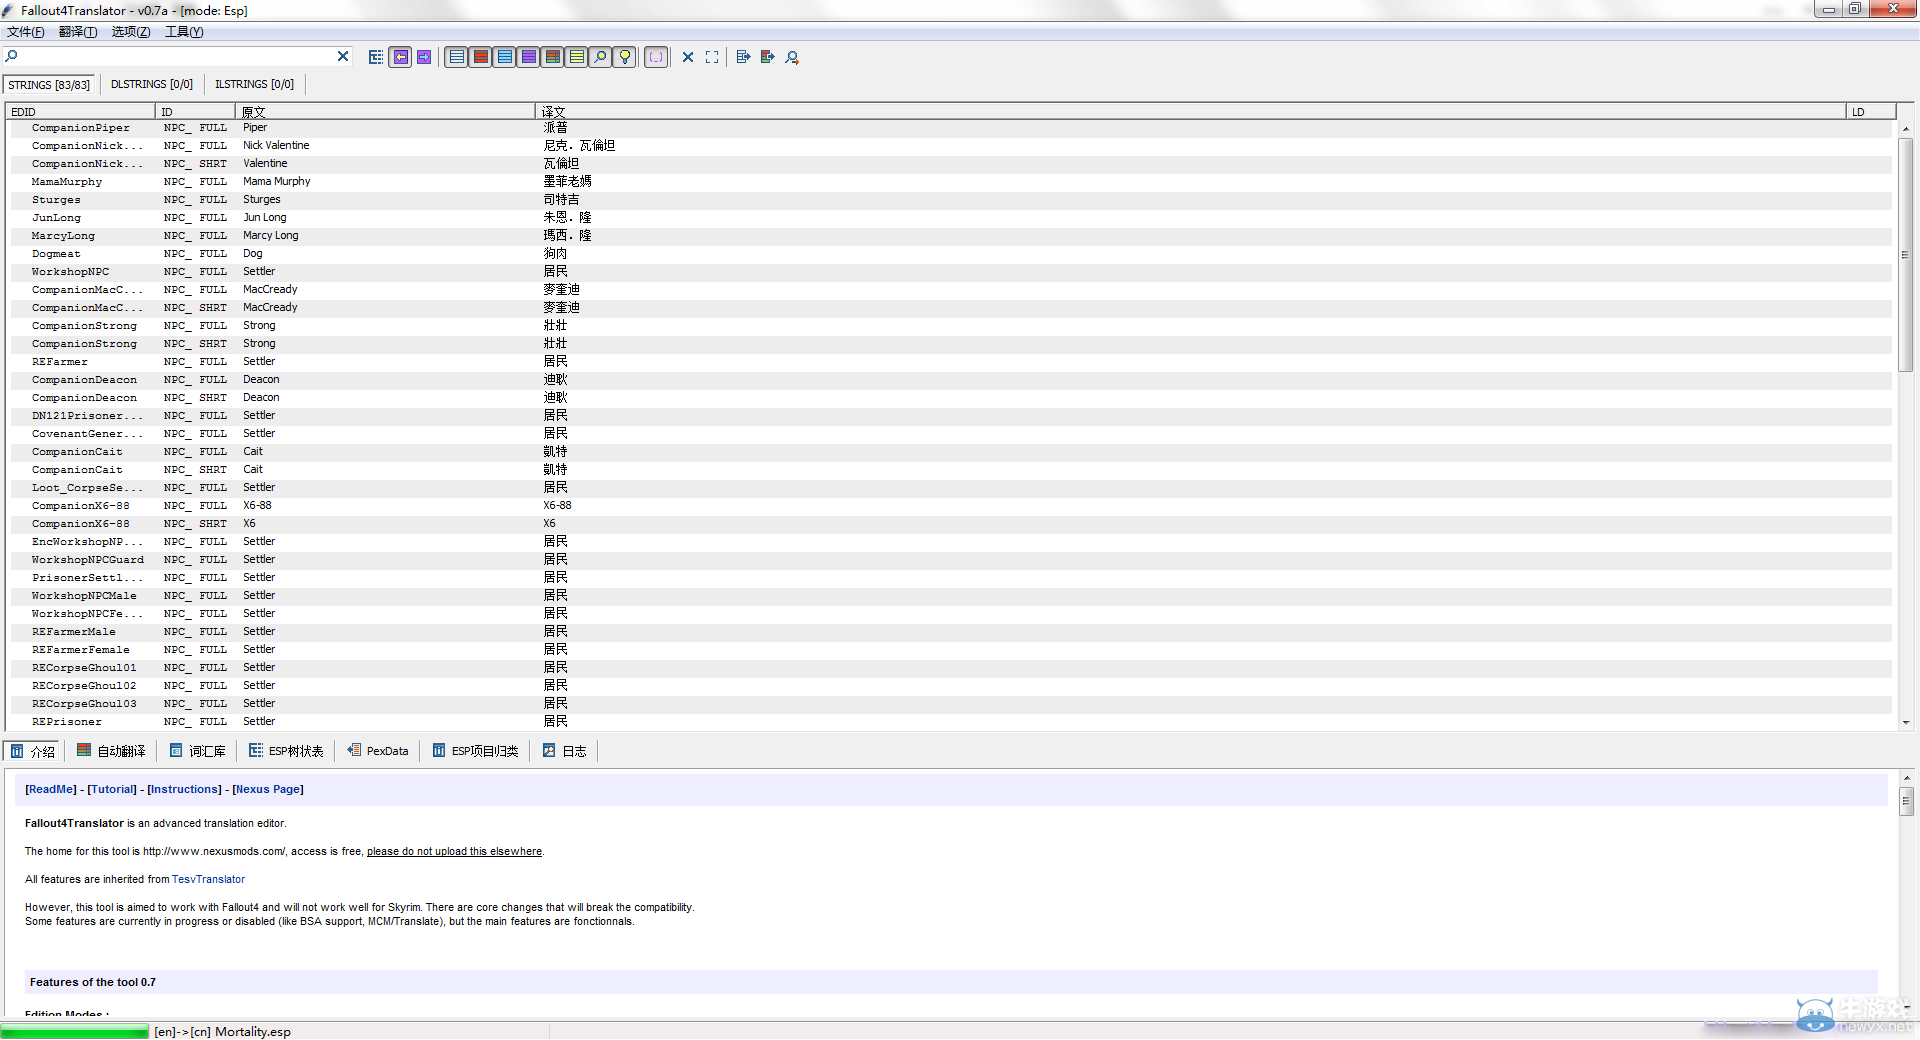Viewport: 1920px width, 1040px height.
Task: Open the Instructions link
Action: (x=185, y=789)
